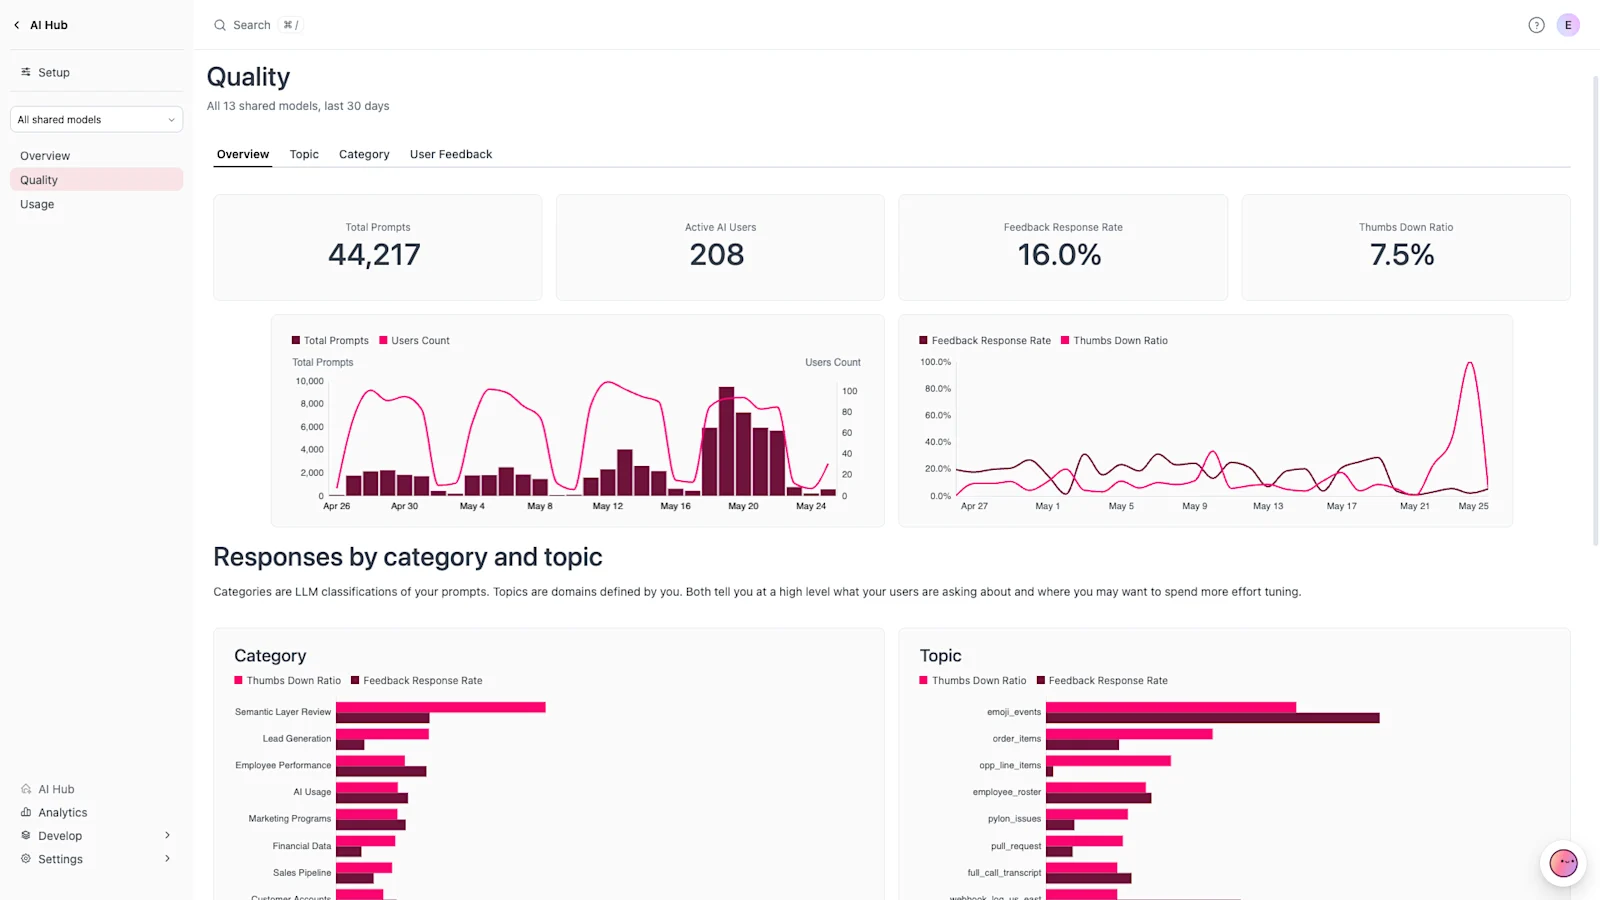Toggle Topic Feedback Response Rate legend swatch
1600x900 pixels.
point(1041,680)
